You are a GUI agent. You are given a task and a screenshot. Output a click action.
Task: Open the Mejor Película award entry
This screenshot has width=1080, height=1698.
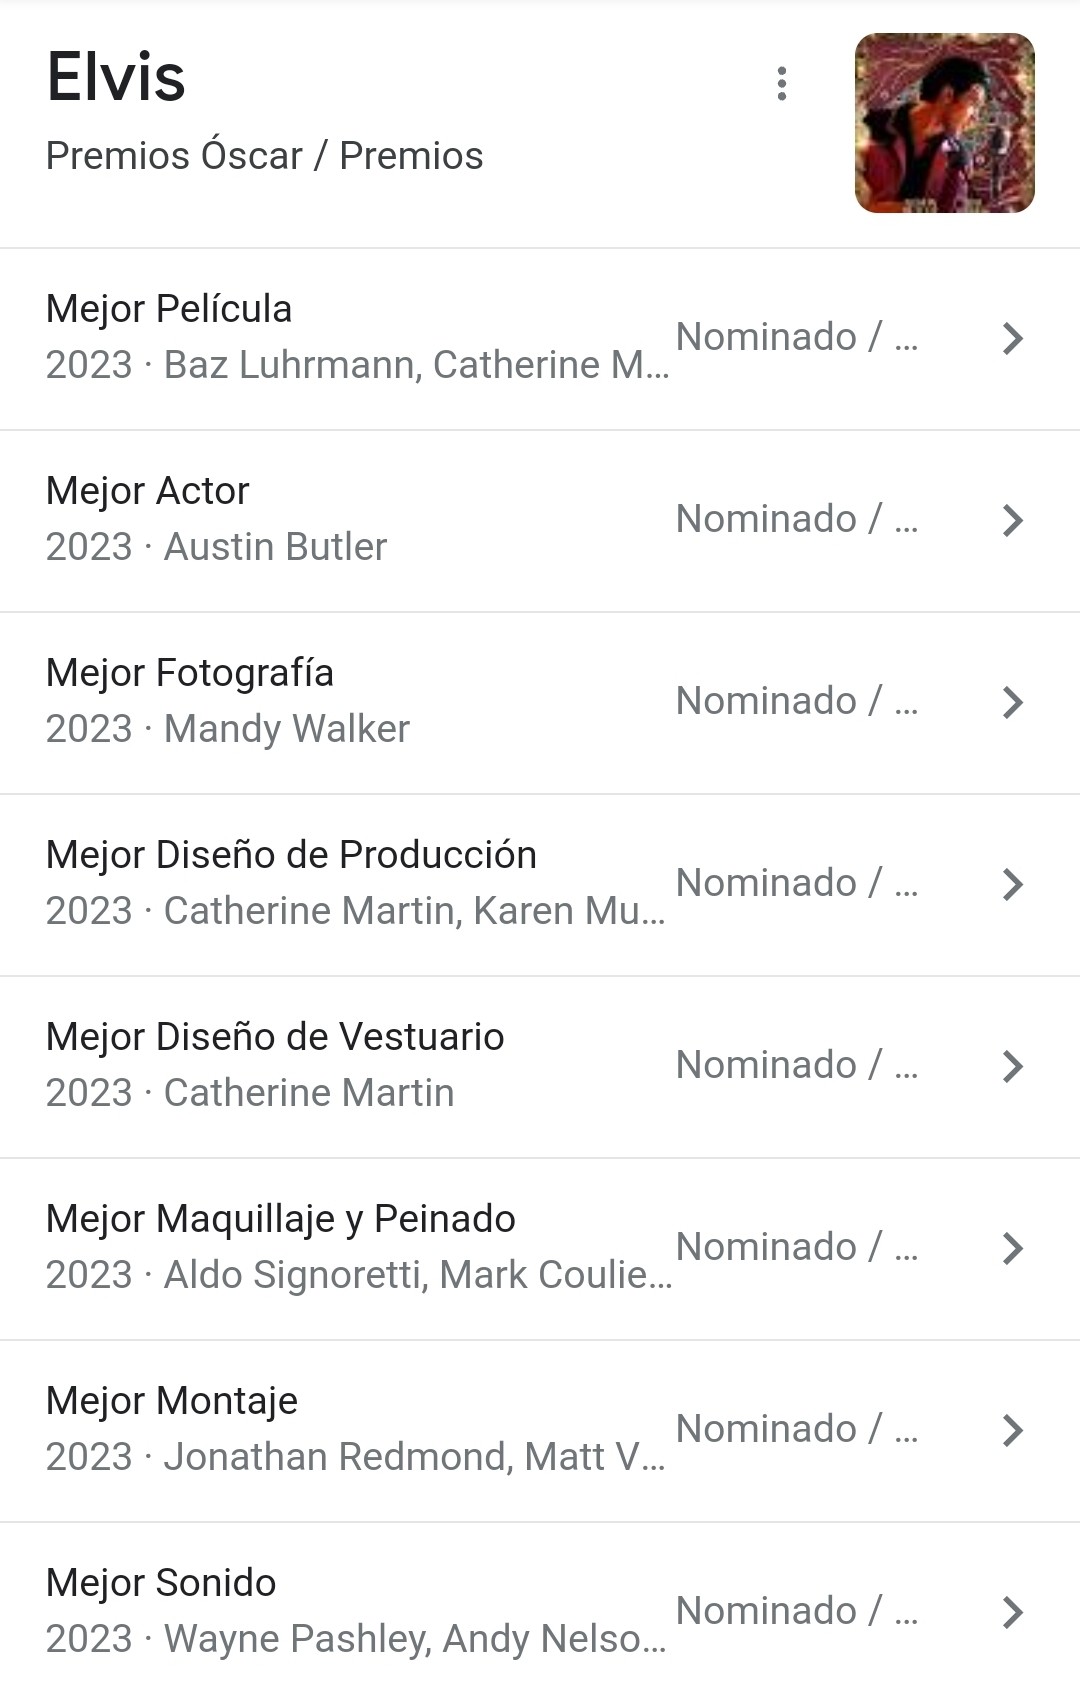169,309
